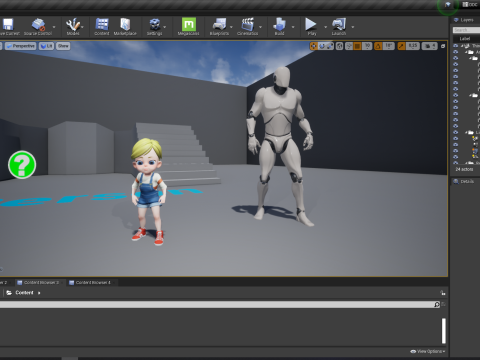Click the World Outliner search field

pyautogui.click(x=466, y=30)
